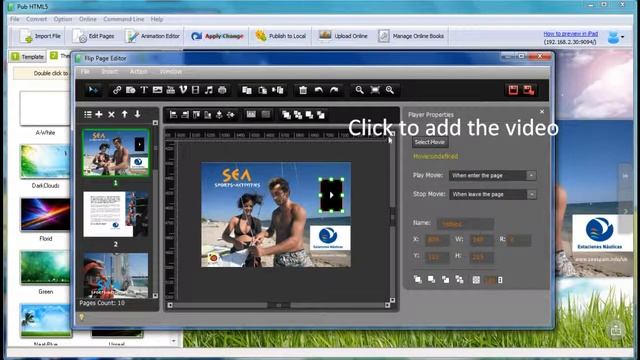Insert audio with the music note icon
The image size is (640, 360).
[x=209, y=90]
